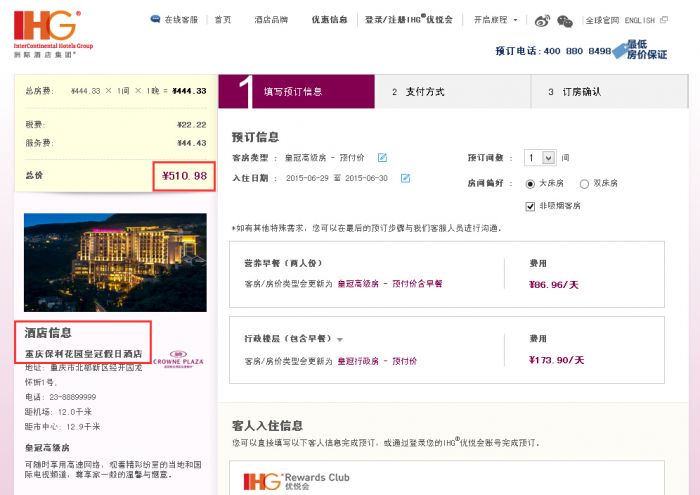The image size is (700, 495).
Task: Click the lowest rate guarantee tag icon
Action: click(x=620, y=50)
